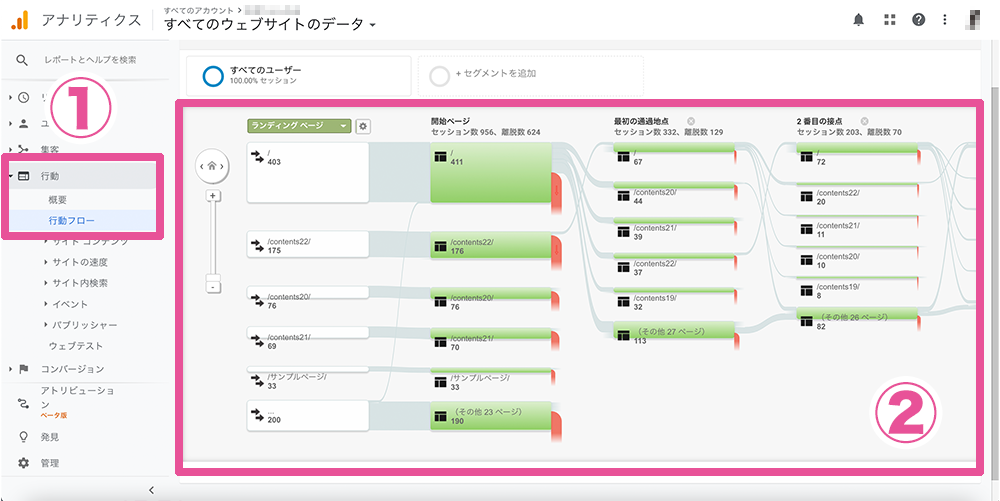This screenshot has height=501, width=1000.
Task: Click the audience person icon in sidebar
Action: pos(24,123)
